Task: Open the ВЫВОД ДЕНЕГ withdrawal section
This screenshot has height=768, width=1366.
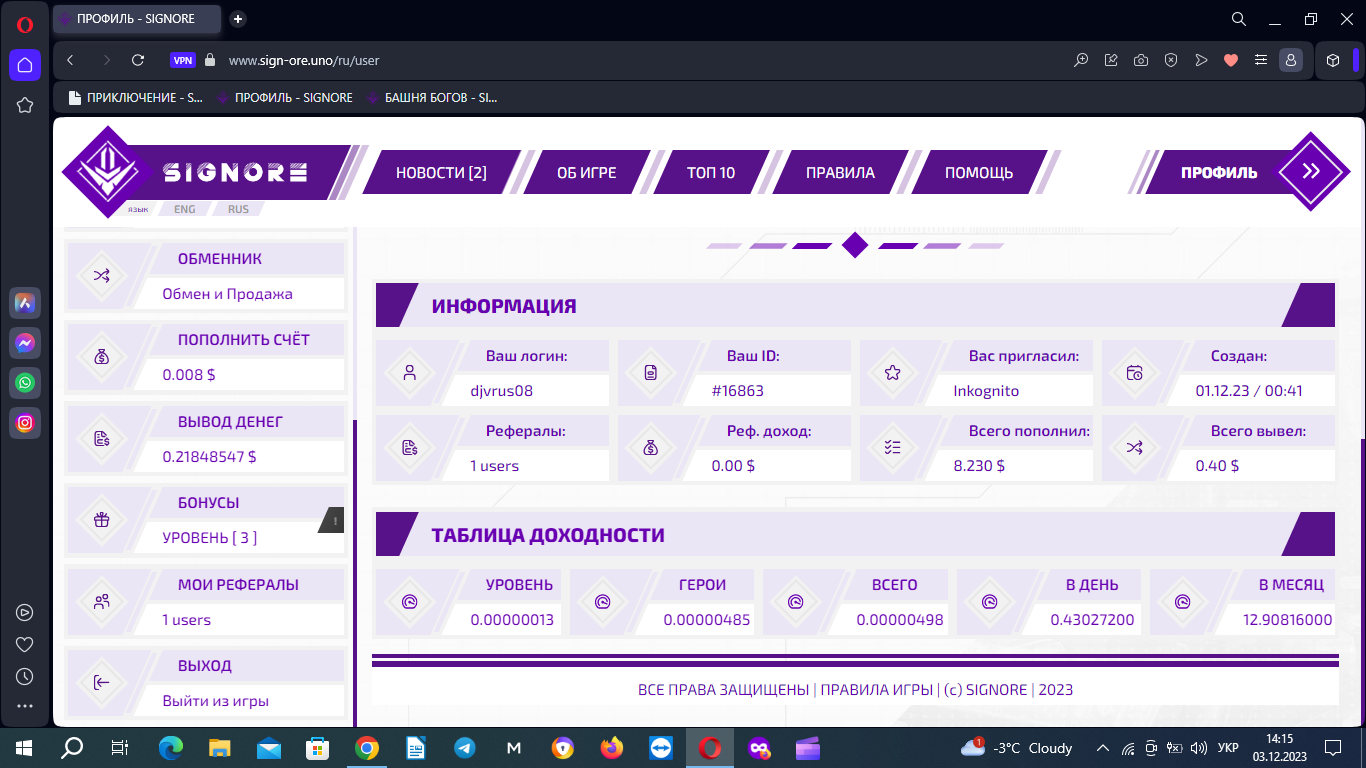Action: click(x=205, y=439)
